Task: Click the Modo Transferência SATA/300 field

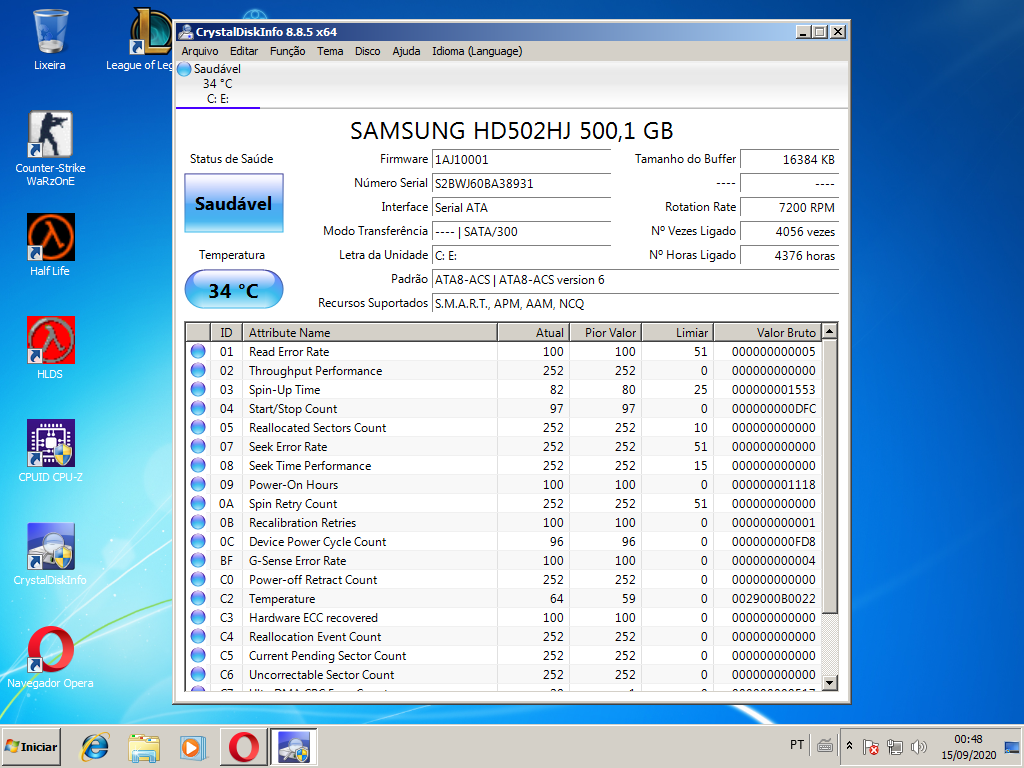Action: point(521,232)
